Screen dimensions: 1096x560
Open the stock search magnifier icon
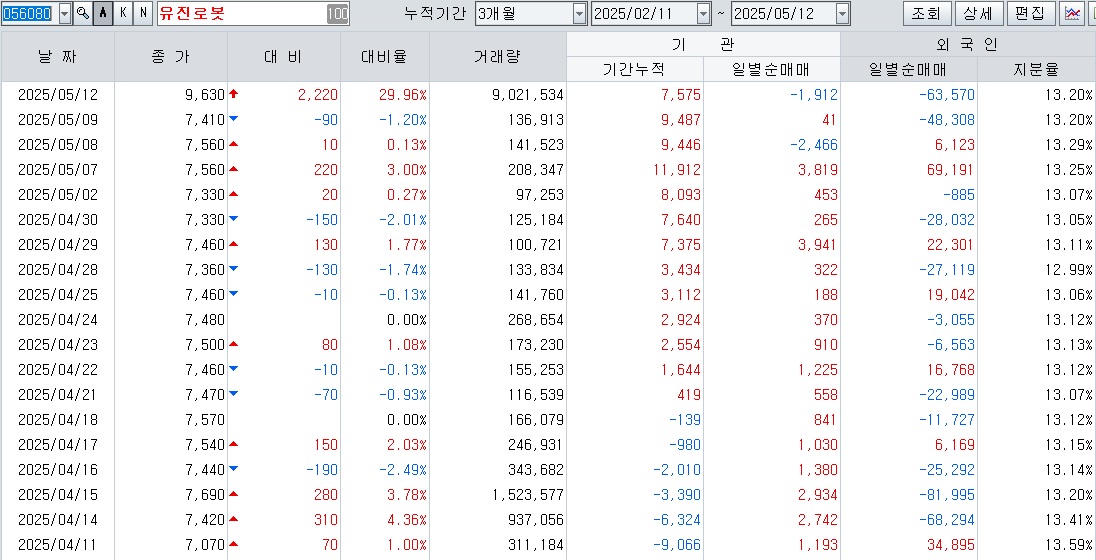(82, 13)
